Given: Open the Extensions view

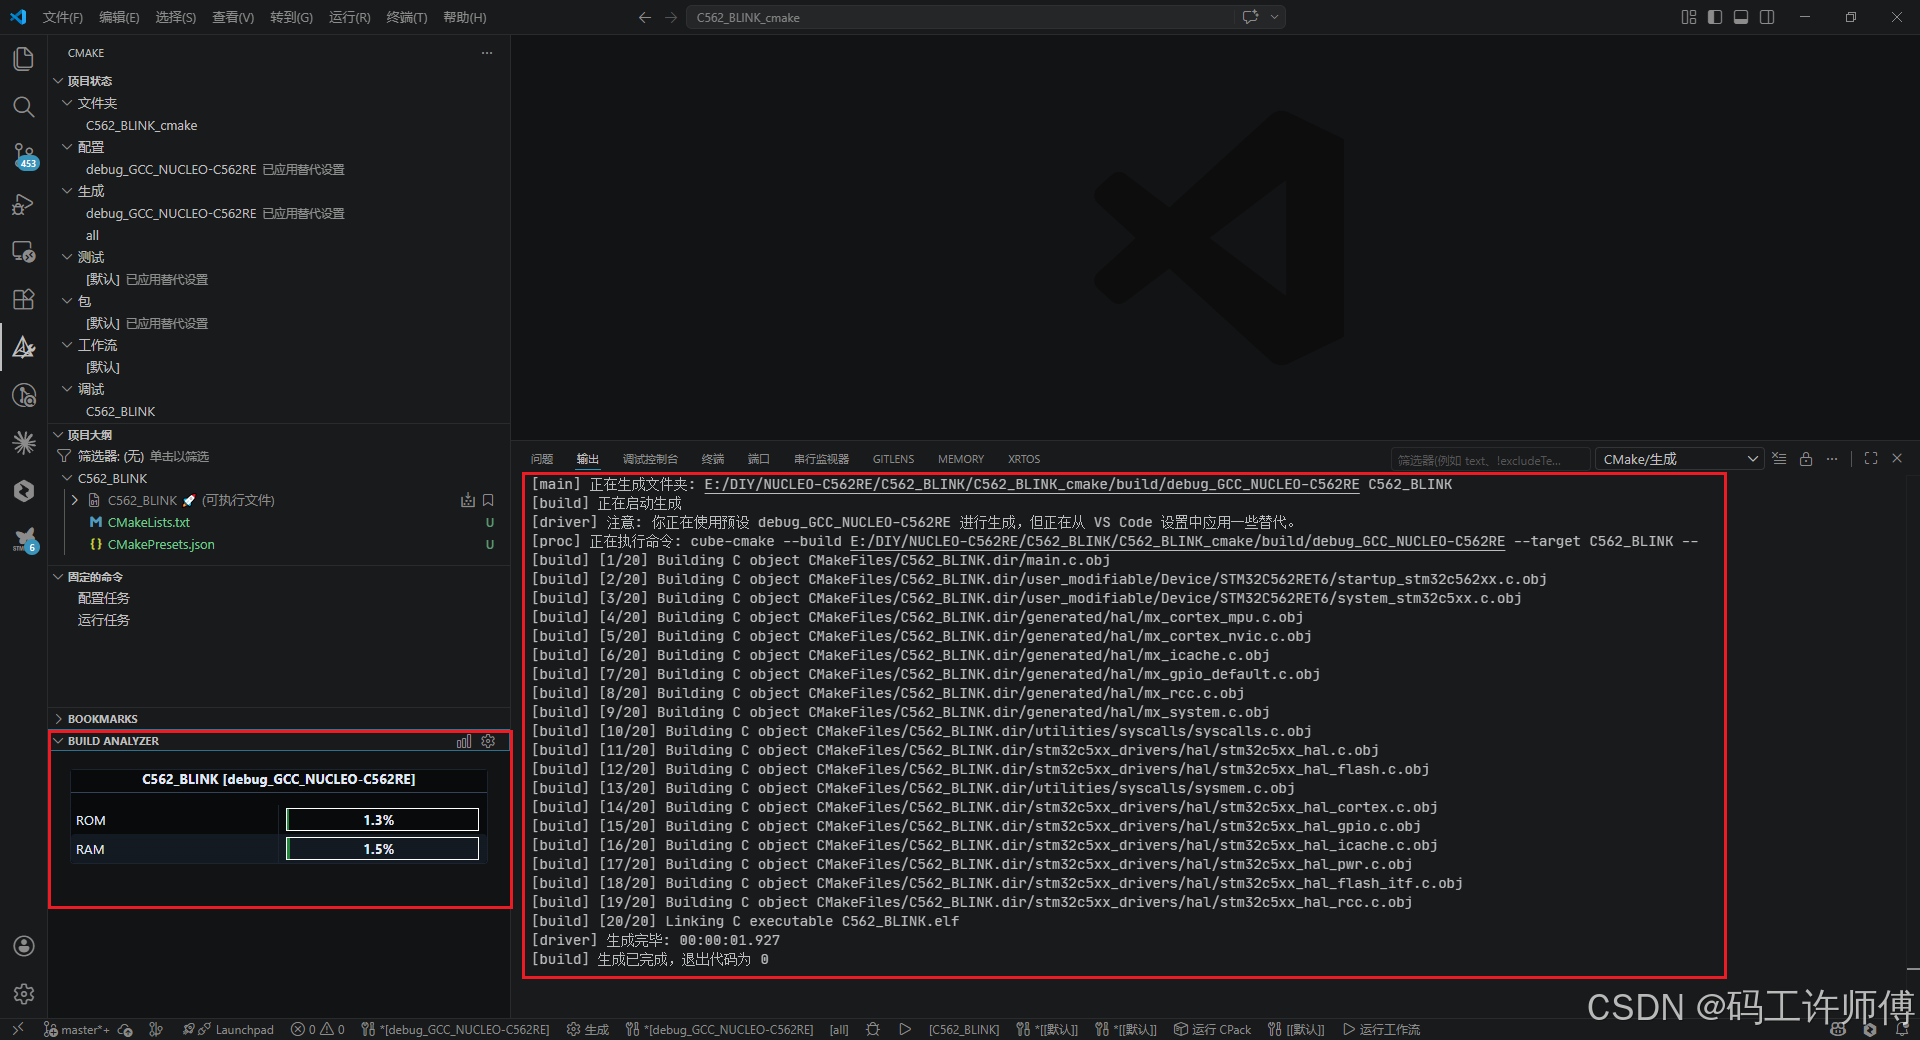Looking at the screenshot, I should point(24,299).
